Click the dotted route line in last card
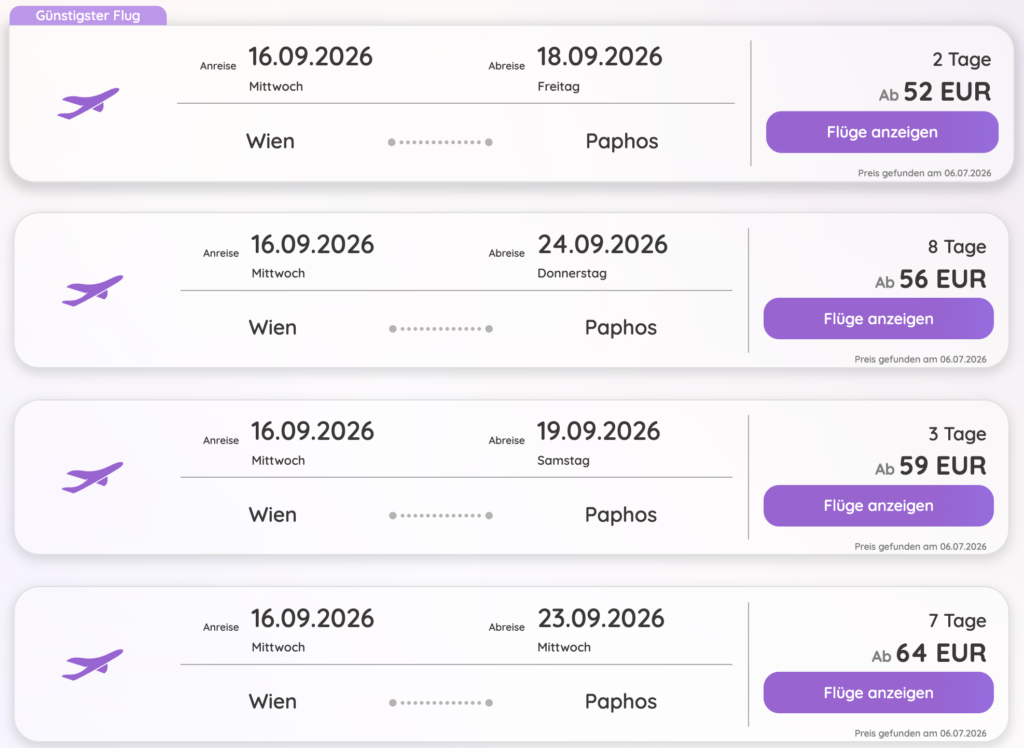Screen dimensions: 1024x748 441,703
